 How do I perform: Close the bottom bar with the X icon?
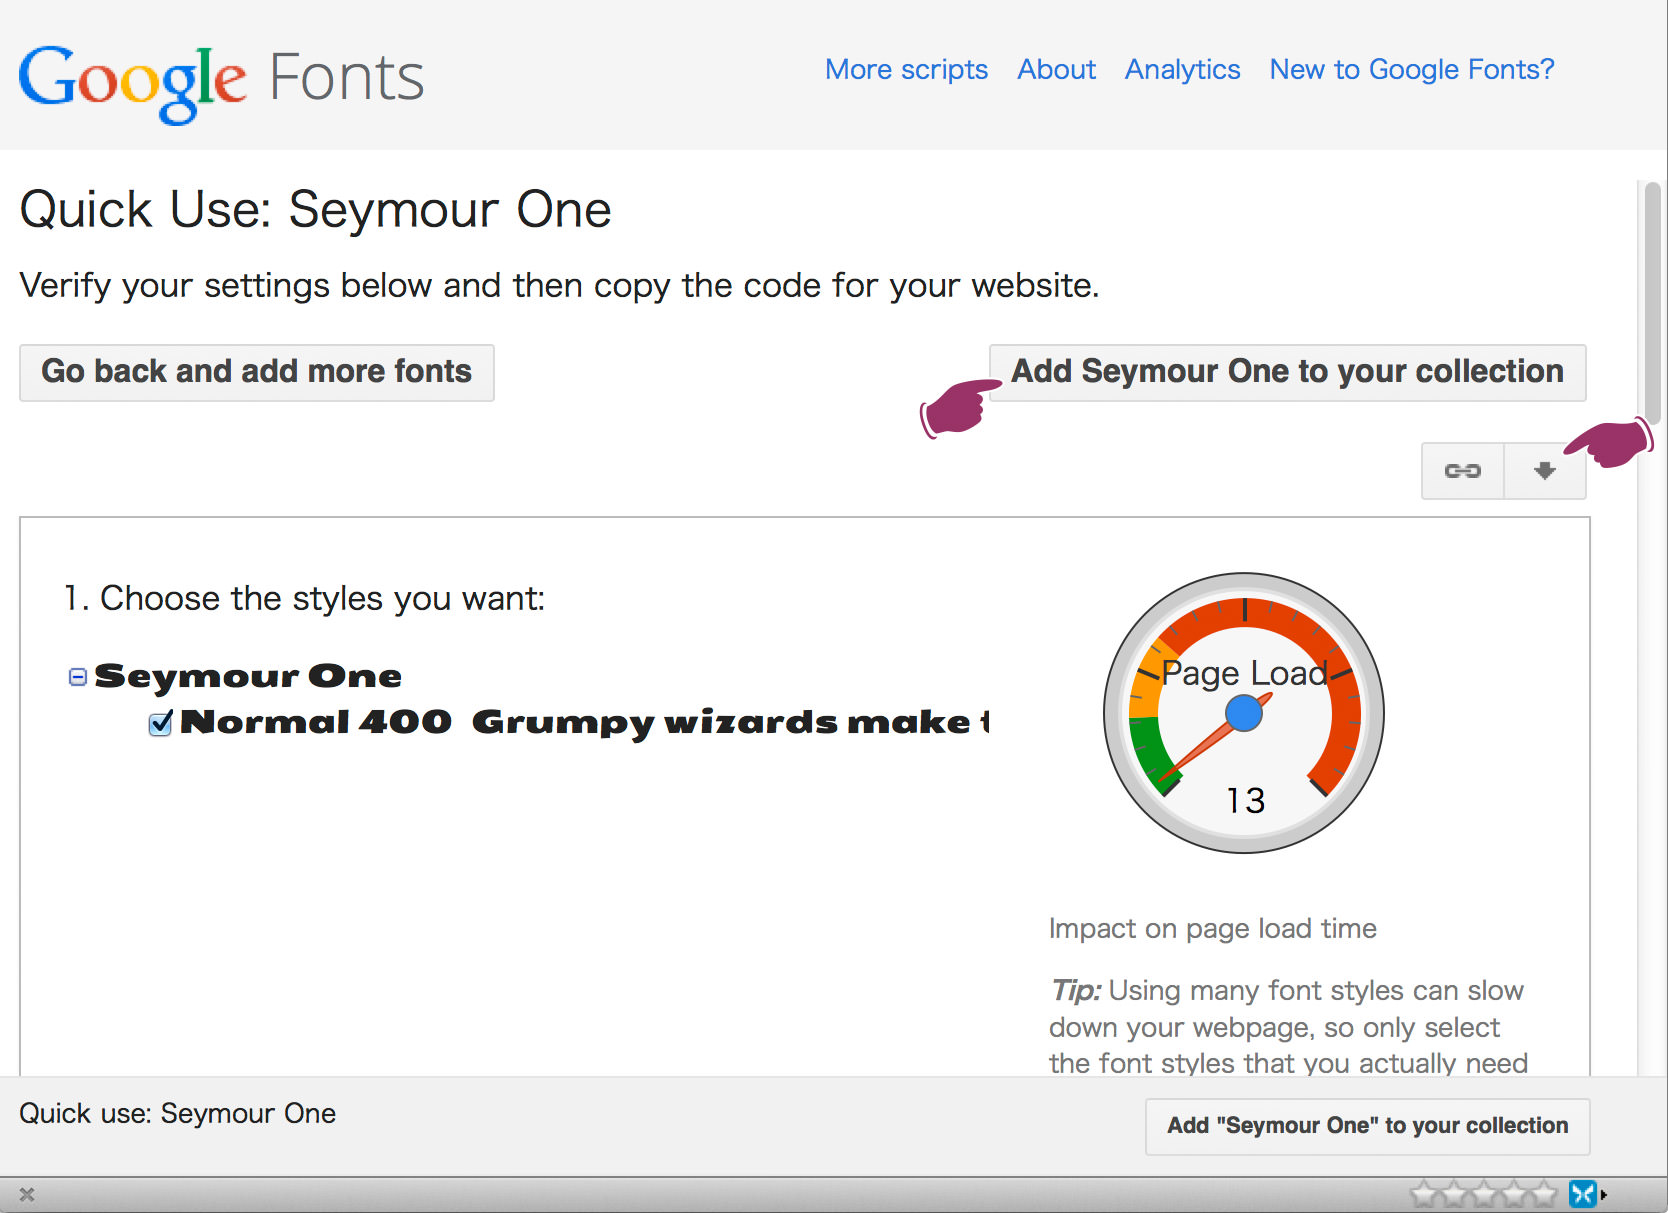point(27,1195)
